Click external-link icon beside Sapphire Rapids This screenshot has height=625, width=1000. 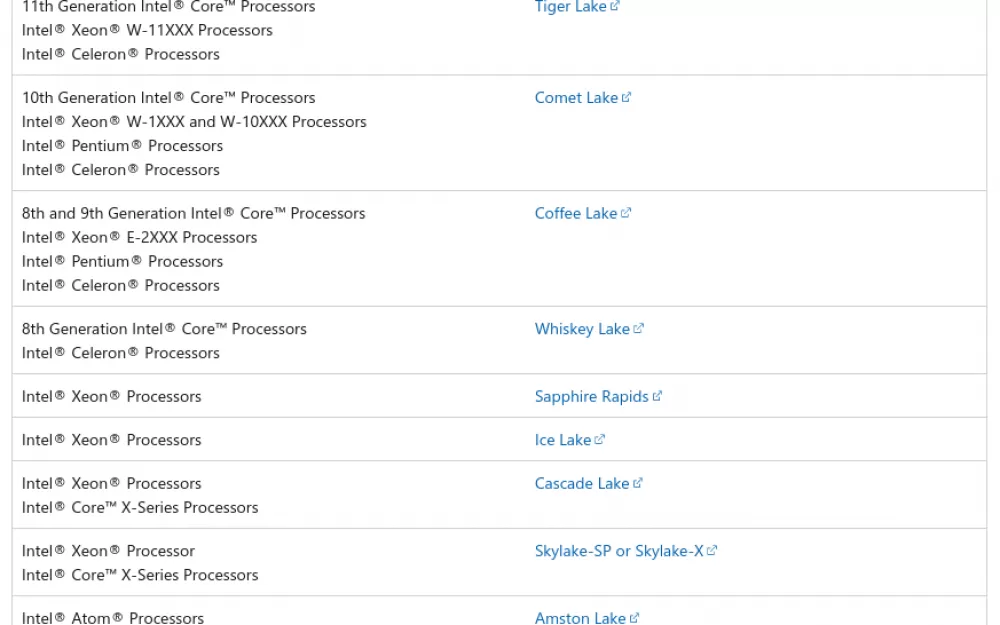tap(657, 396)
